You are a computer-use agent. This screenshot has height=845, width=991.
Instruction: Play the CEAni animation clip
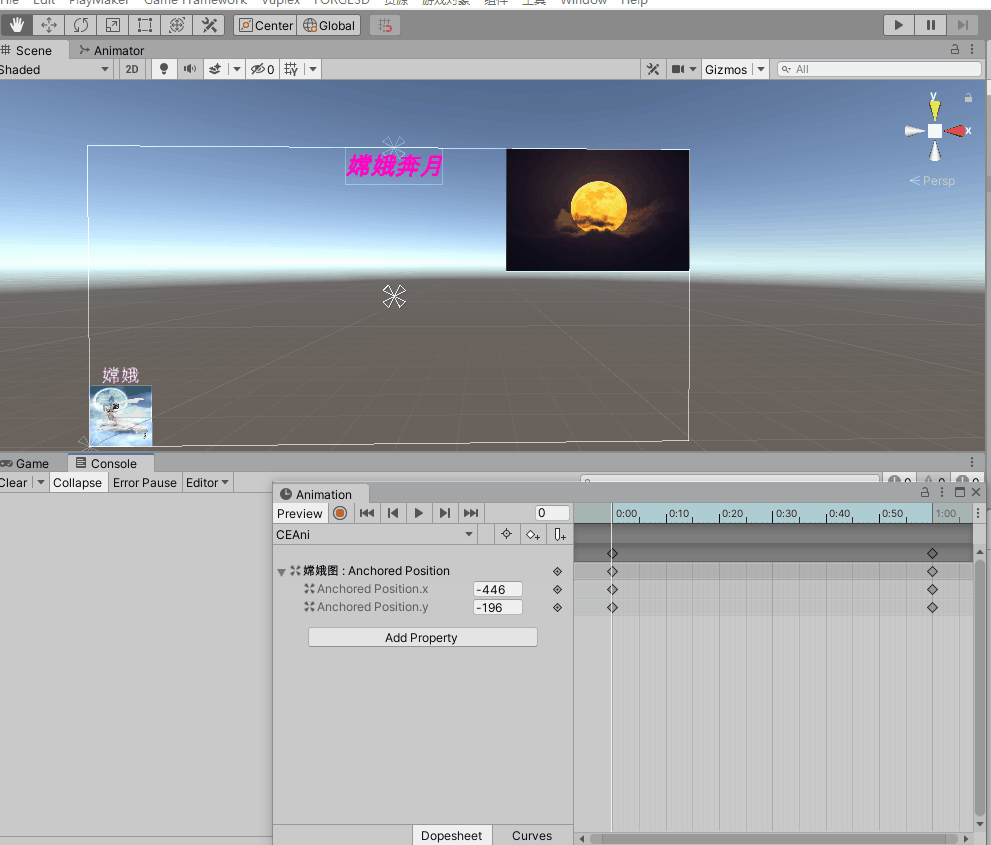(418, 513)
